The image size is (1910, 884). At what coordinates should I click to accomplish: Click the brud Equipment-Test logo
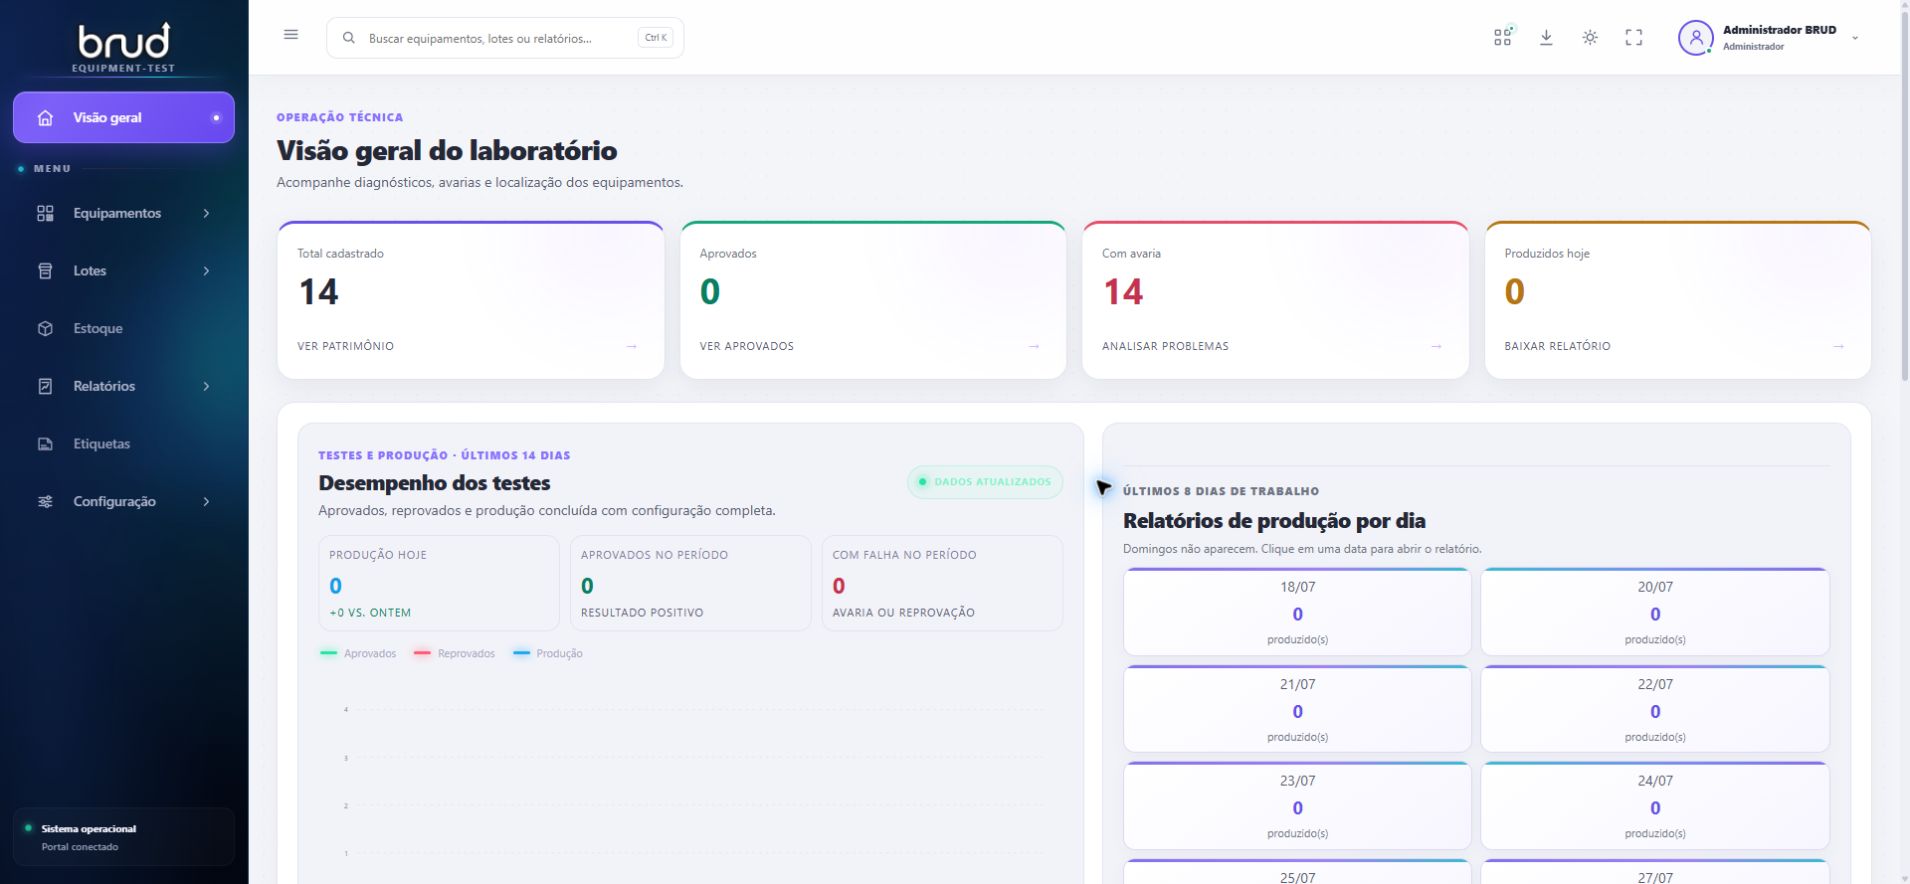[x=124, y=48]
